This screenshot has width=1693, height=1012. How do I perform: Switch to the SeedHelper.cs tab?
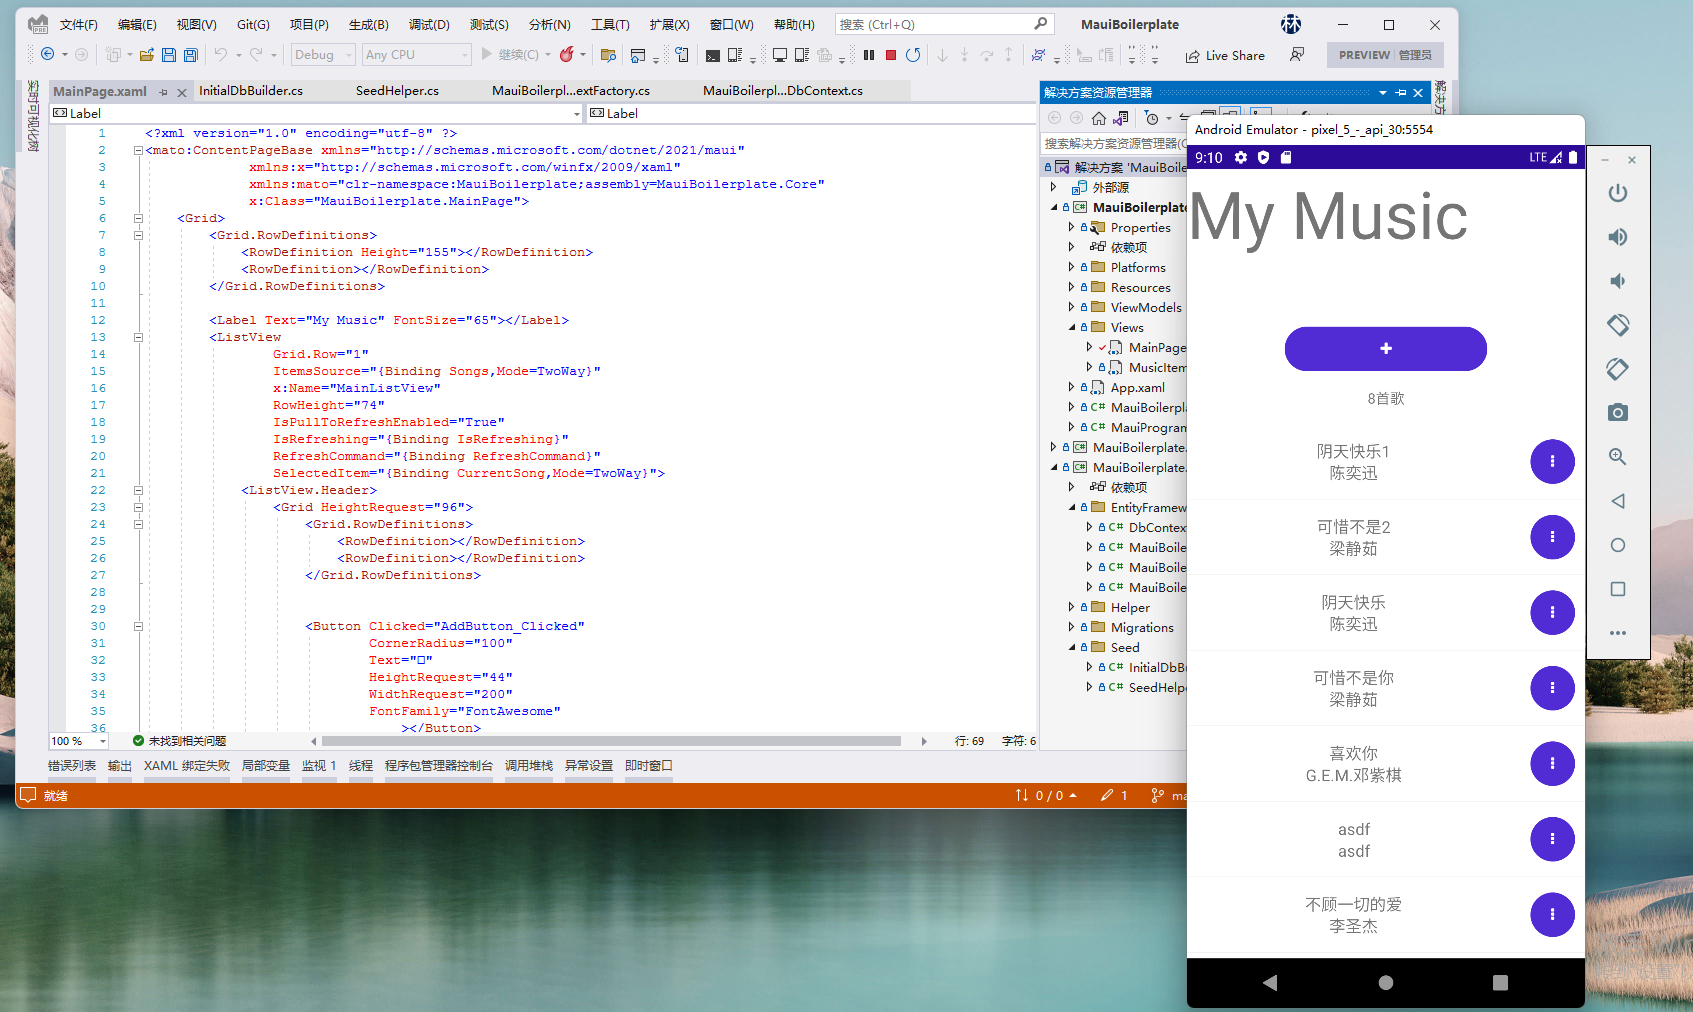click(396, 90)
